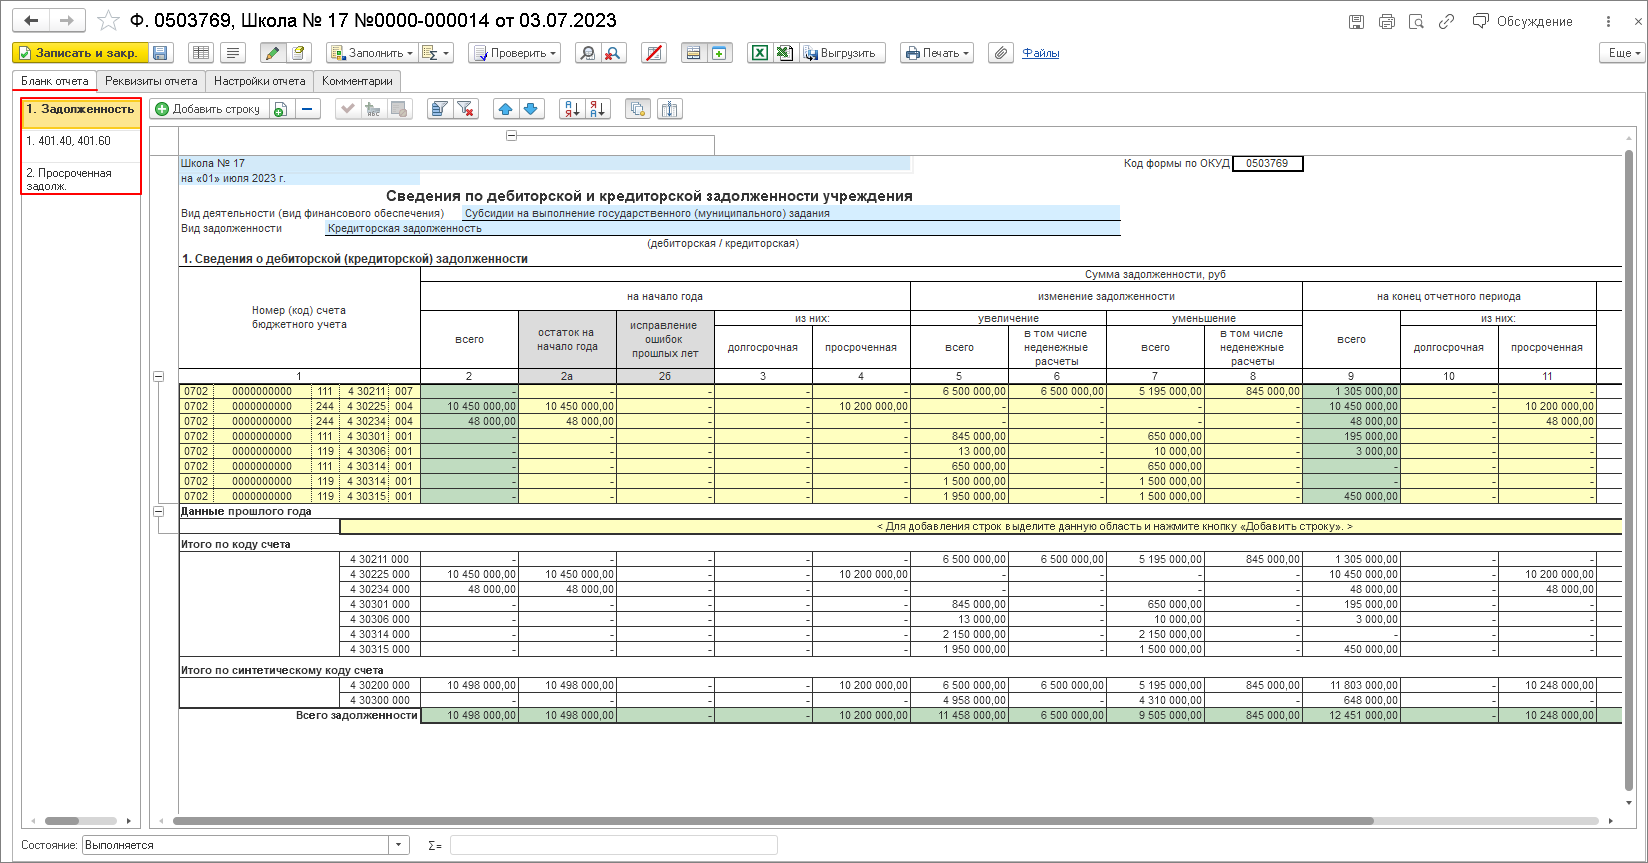Switch to the Реквизиты отчета tab
The width and height of the screenshot is (1648, 863).
pos(151,81)
